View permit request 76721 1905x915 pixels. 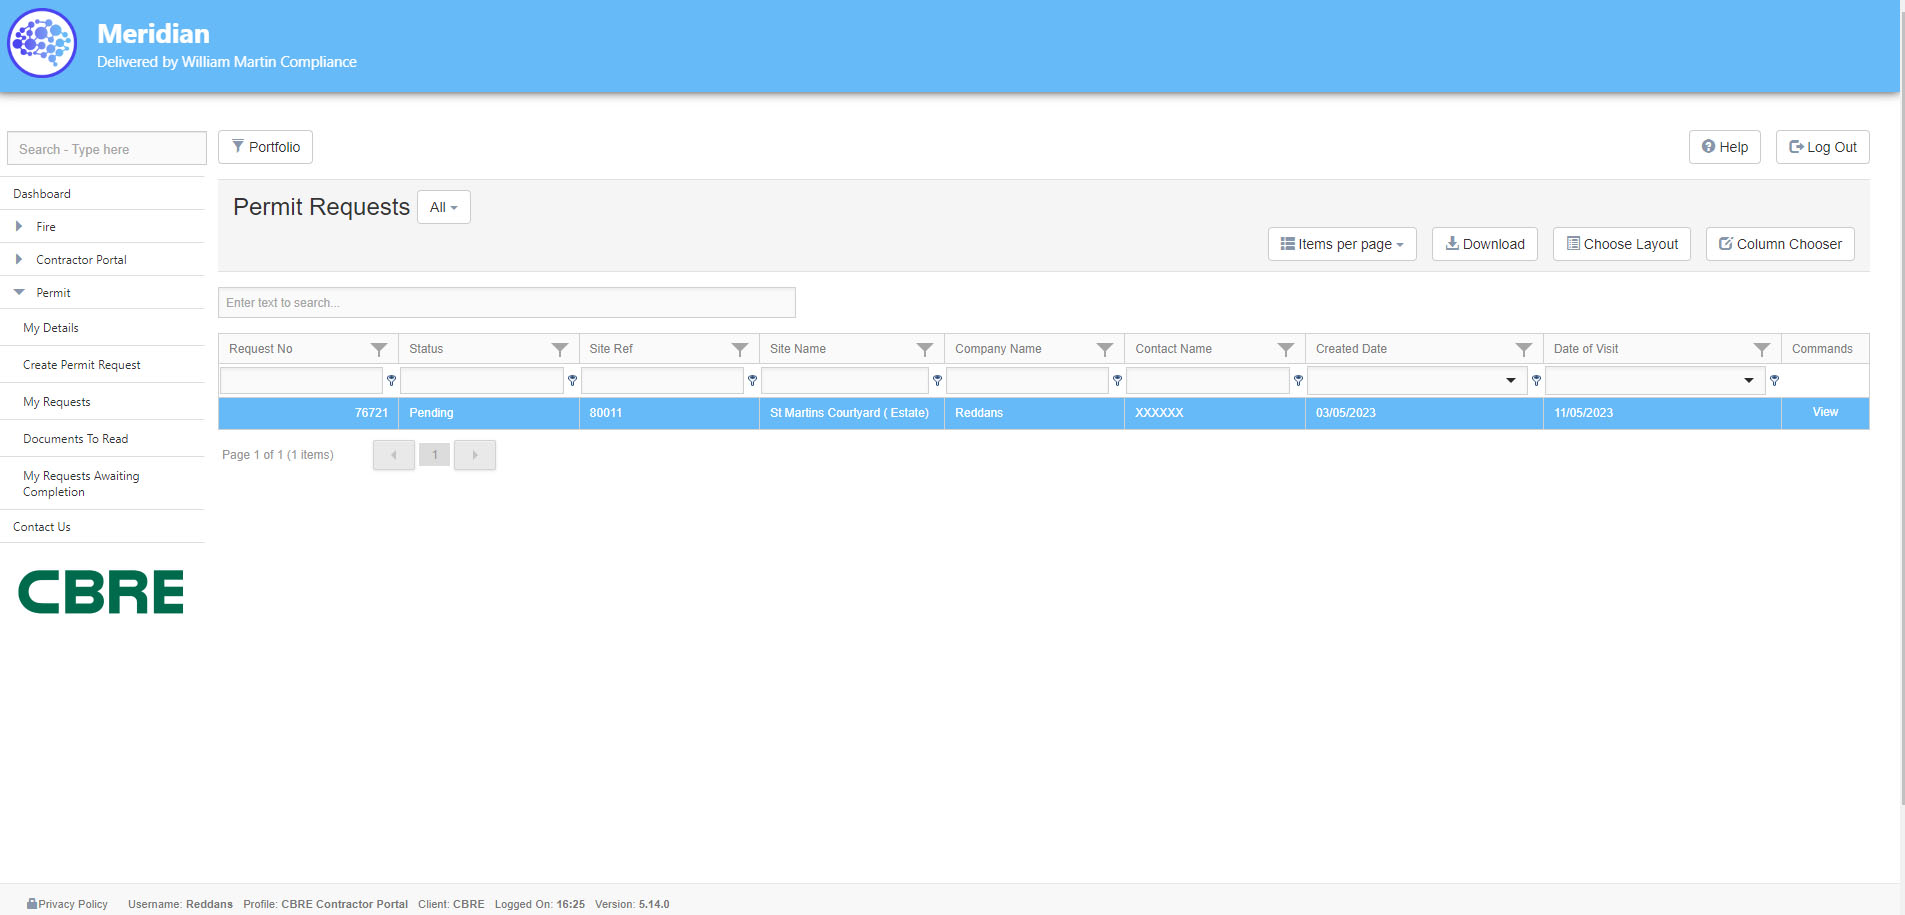pyautogui.click(x=1825, y=413)
